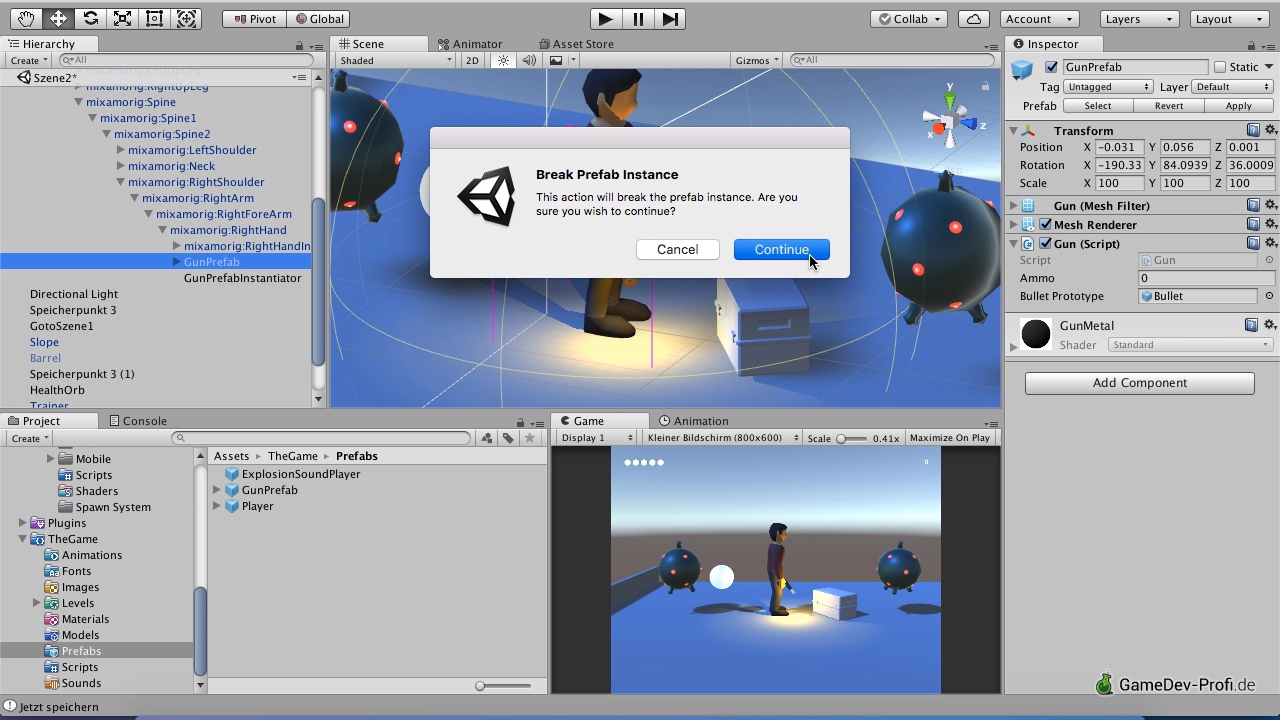Viewport: 1280px width, 720px height.
Task: Toggle scene lighting icon
Action: 503,60
